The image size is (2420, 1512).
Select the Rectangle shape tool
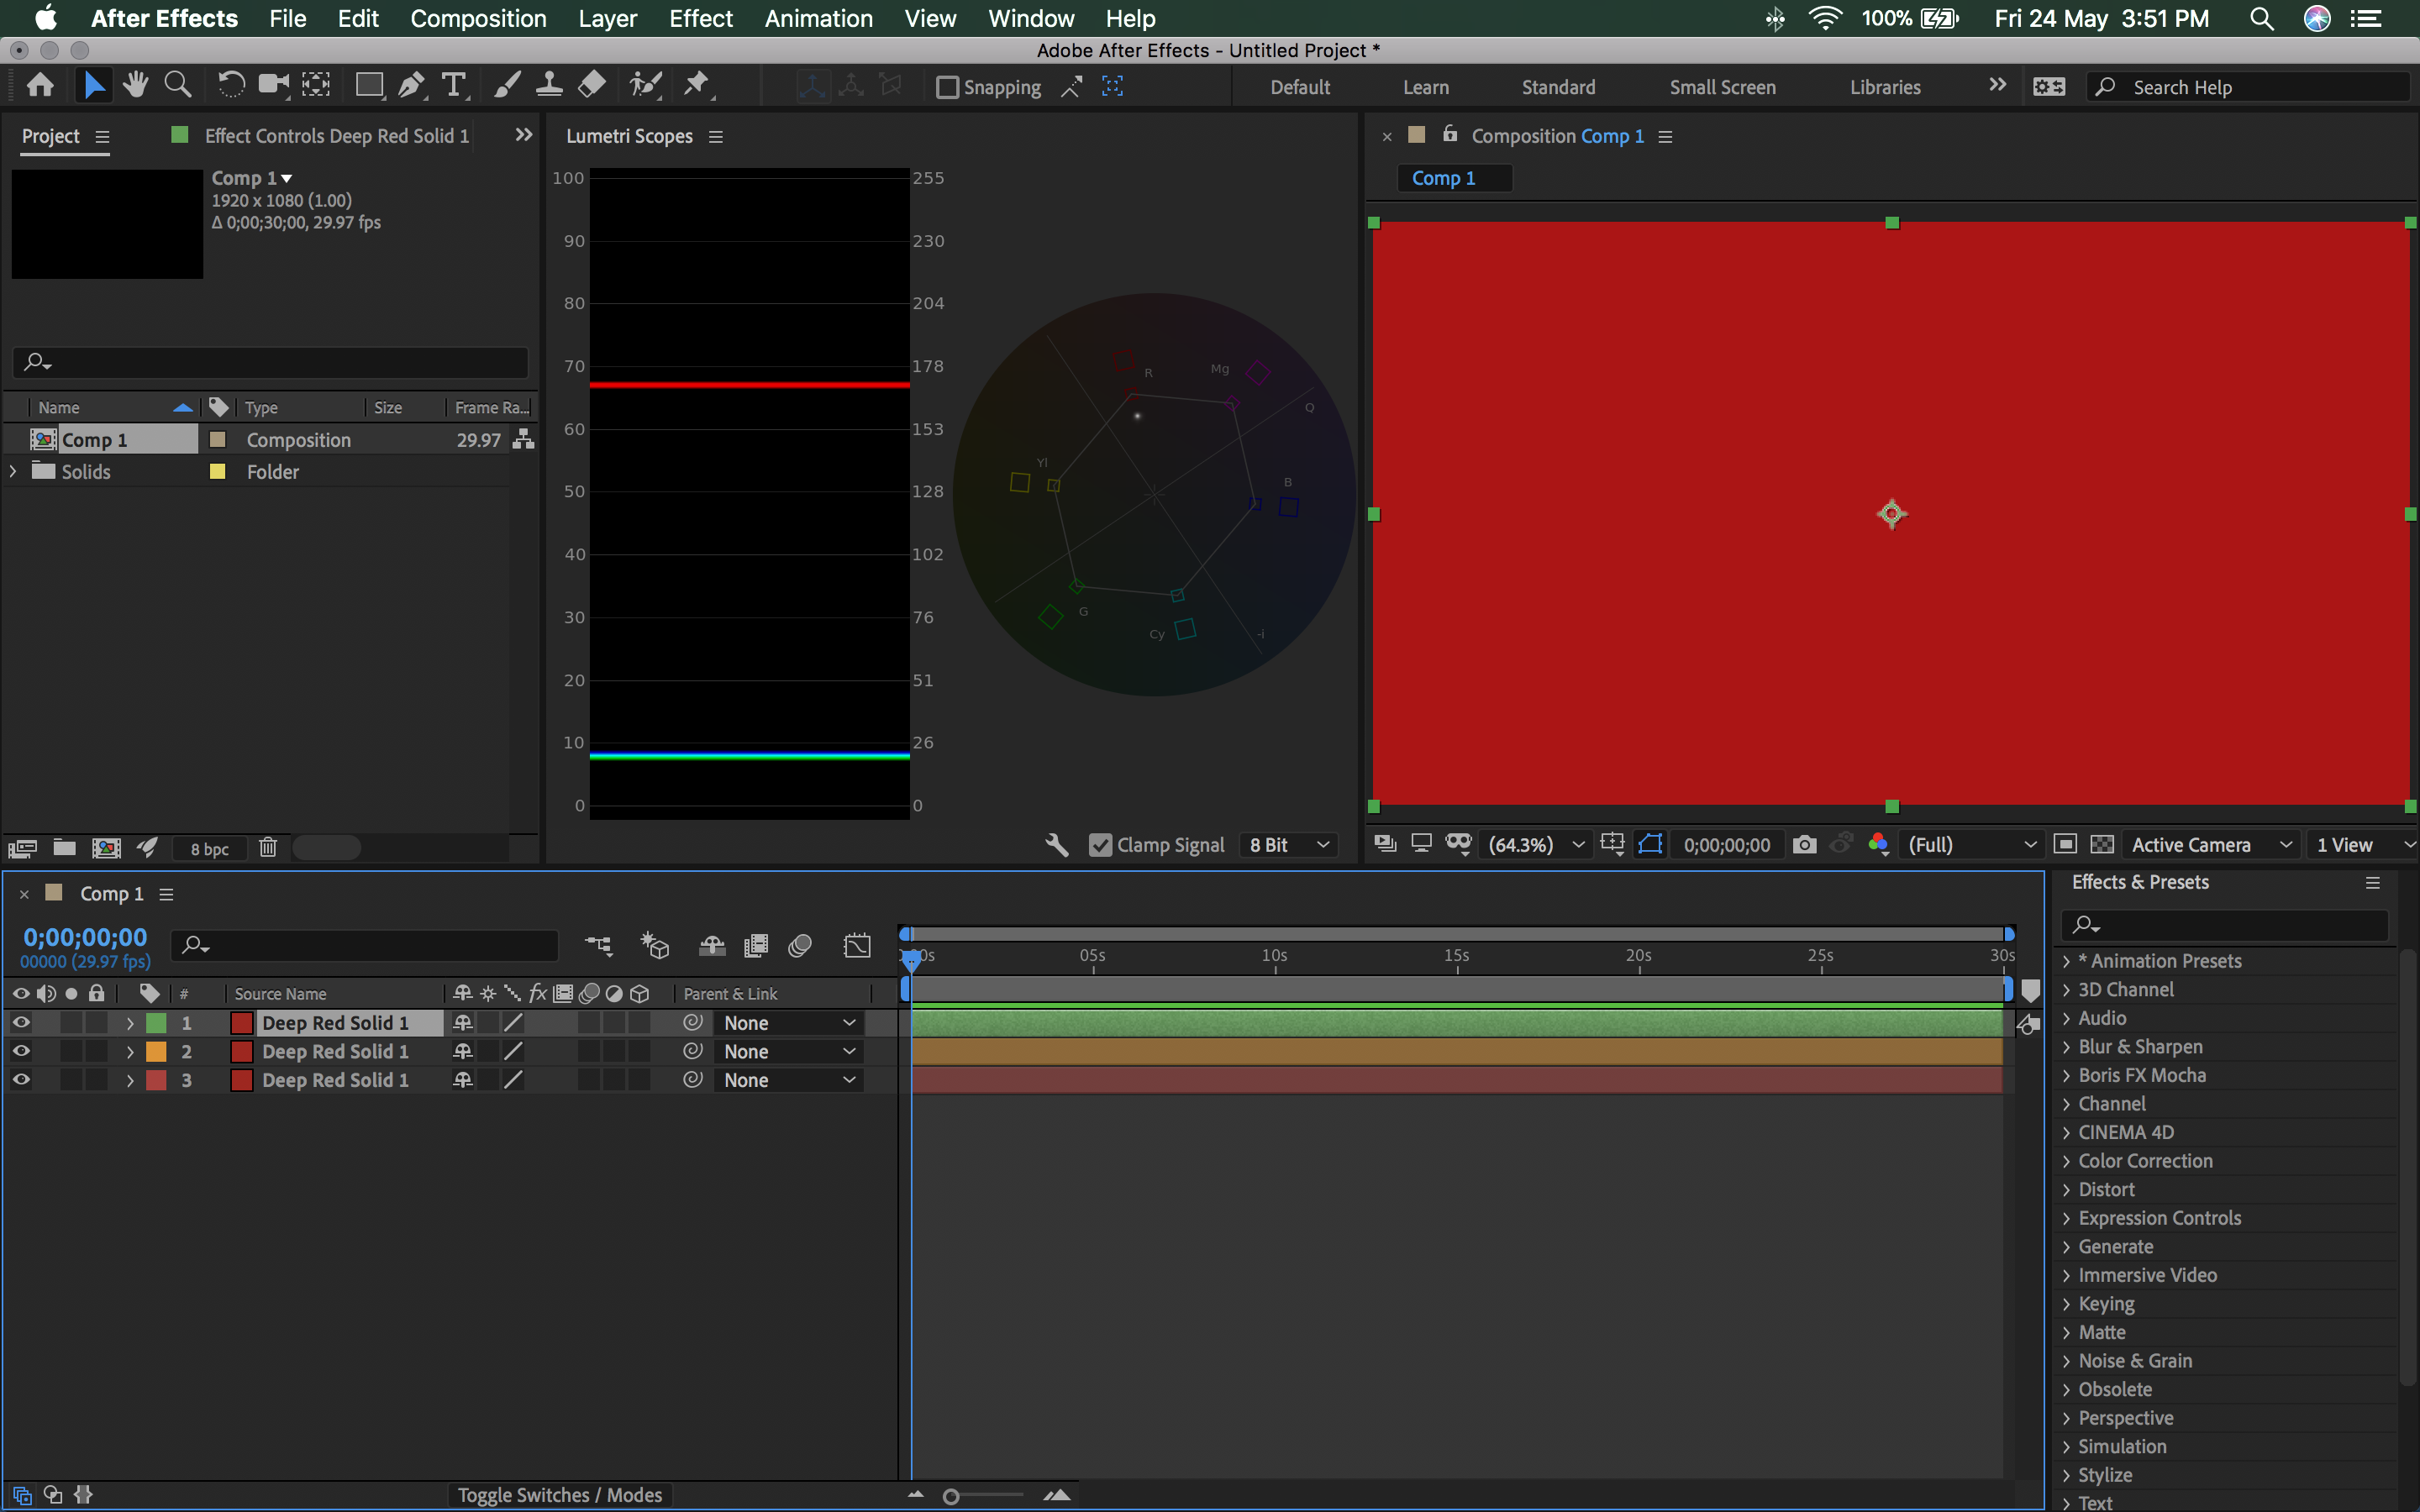click(369, 86)
